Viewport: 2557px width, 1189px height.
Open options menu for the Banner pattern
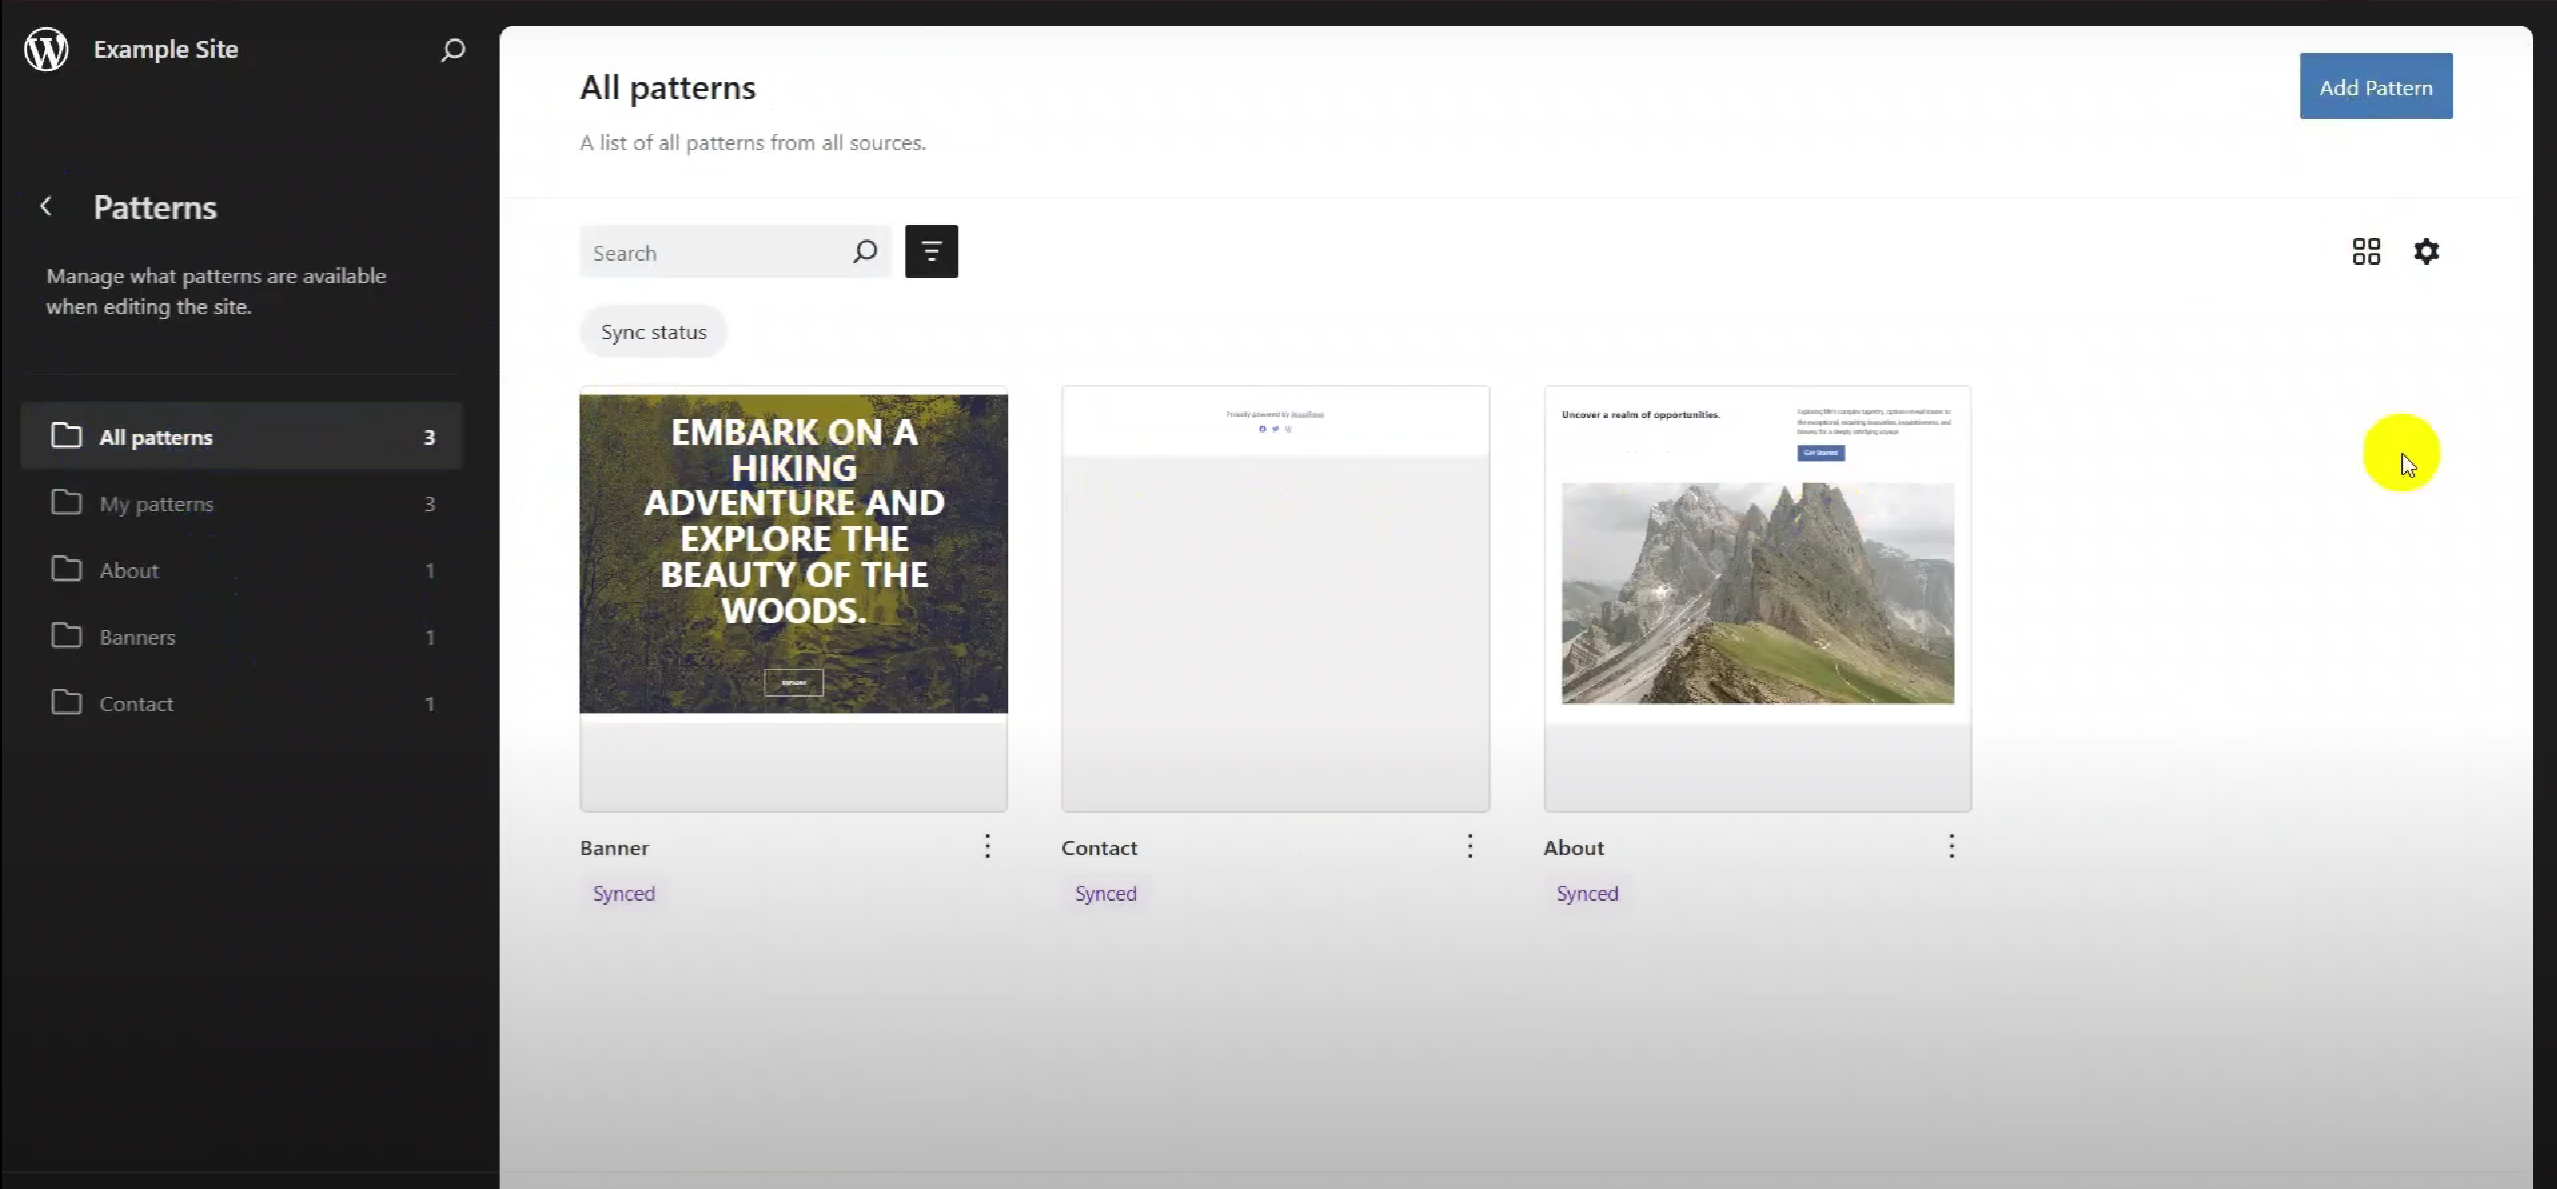[986, 846]
